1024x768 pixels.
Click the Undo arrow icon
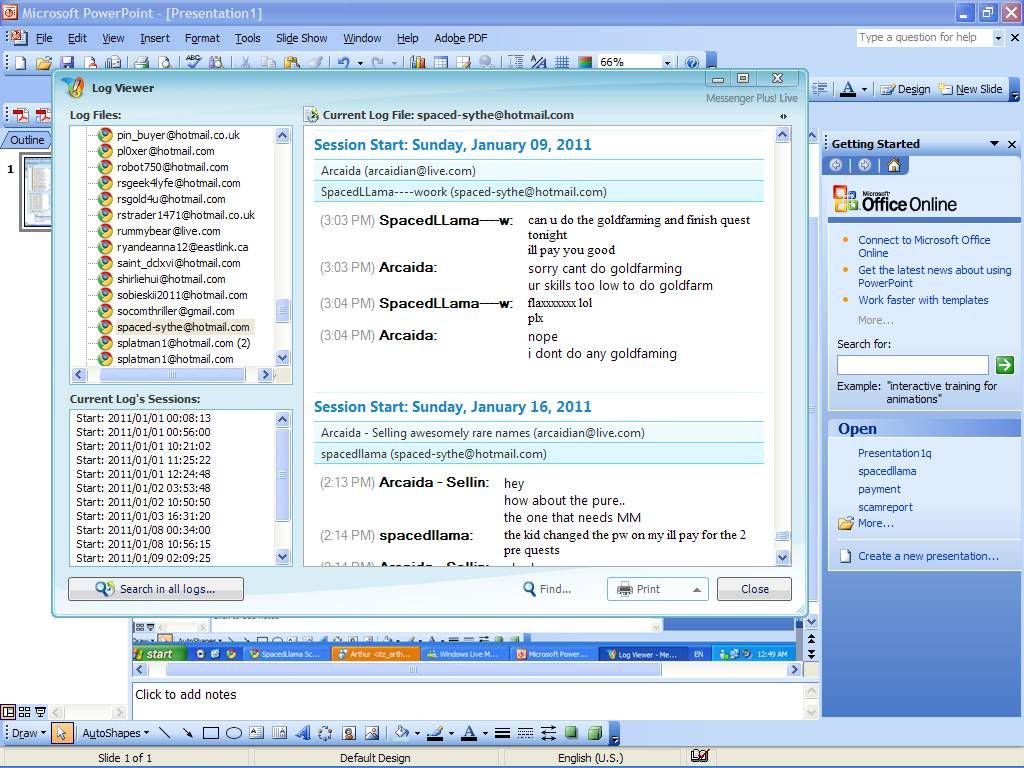[x=344, y=62]
